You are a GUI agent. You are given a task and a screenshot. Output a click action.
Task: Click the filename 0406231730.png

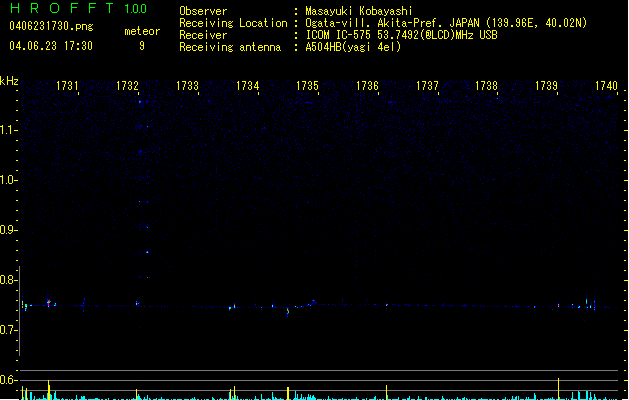click(x=51, y=26)
